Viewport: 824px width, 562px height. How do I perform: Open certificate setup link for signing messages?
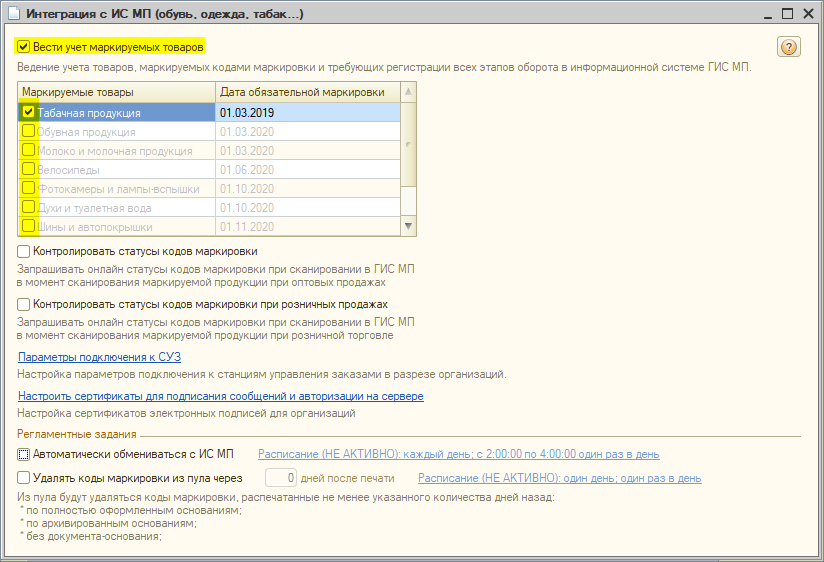tap(221, 396)
